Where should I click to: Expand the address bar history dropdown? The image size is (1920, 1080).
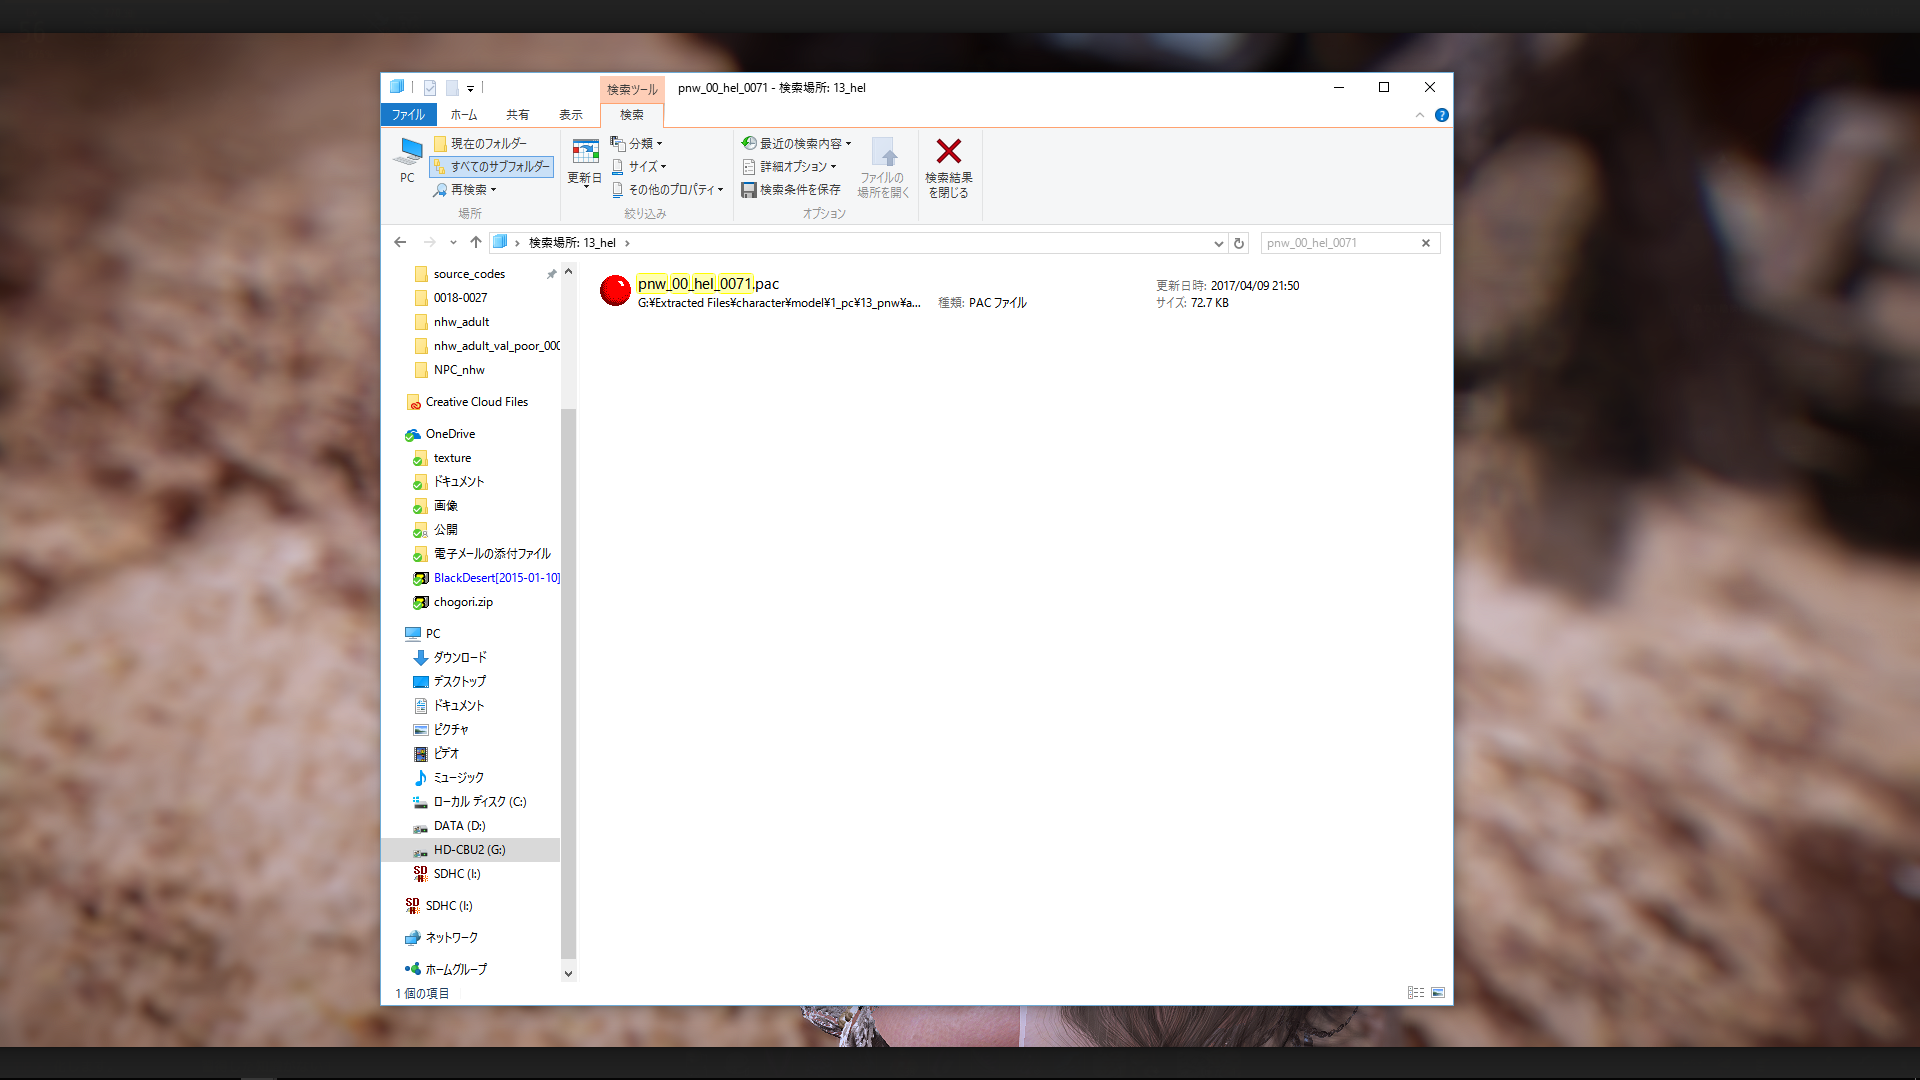[x=1218, y=243]
